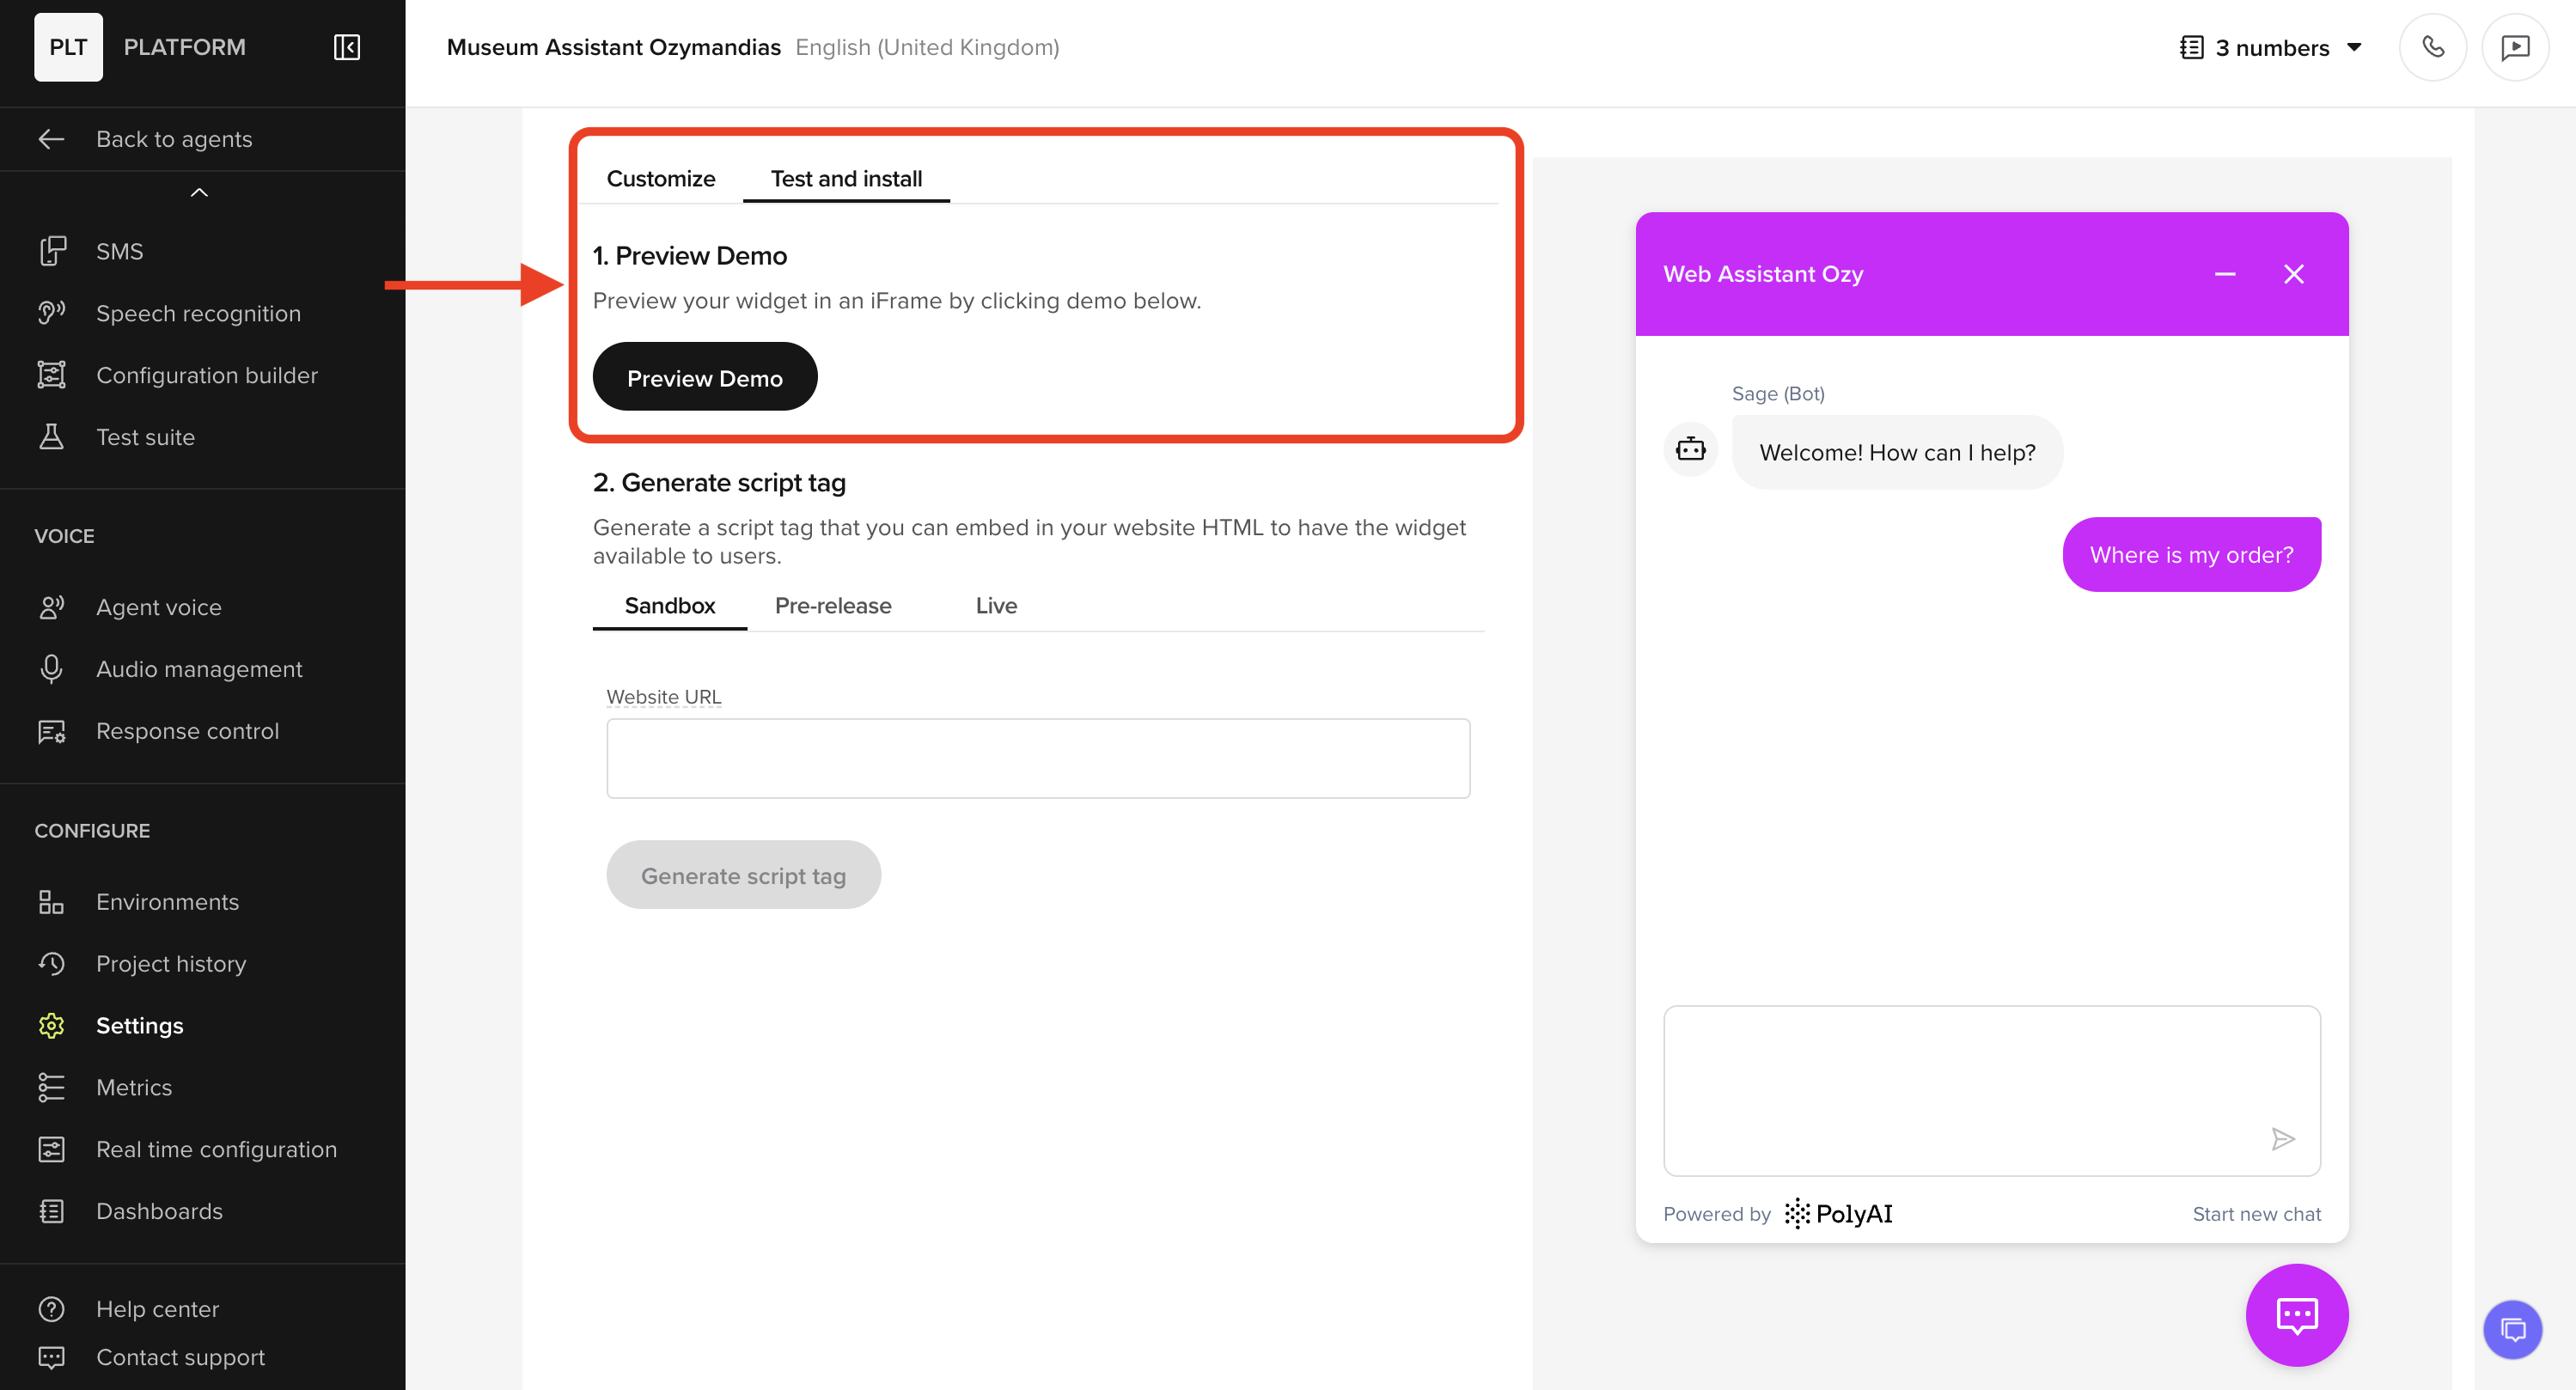Click the phone call icon

coord(2432,47)
